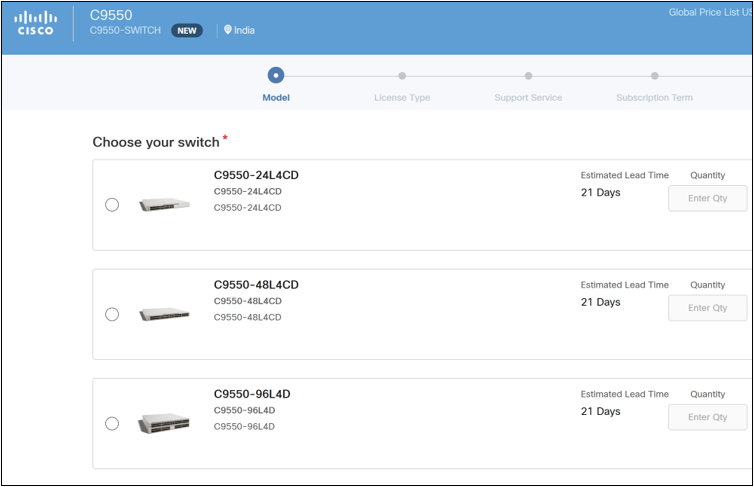
Task: Click quantity field for C9550-24L4CD
Action: (707, 198)
